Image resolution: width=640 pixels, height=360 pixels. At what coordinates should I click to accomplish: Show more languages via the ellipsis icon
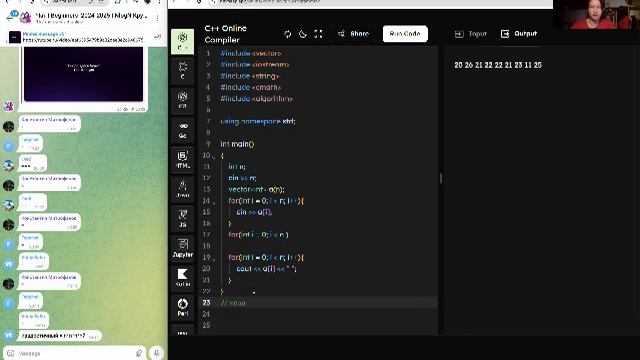[x=182, y=332]
